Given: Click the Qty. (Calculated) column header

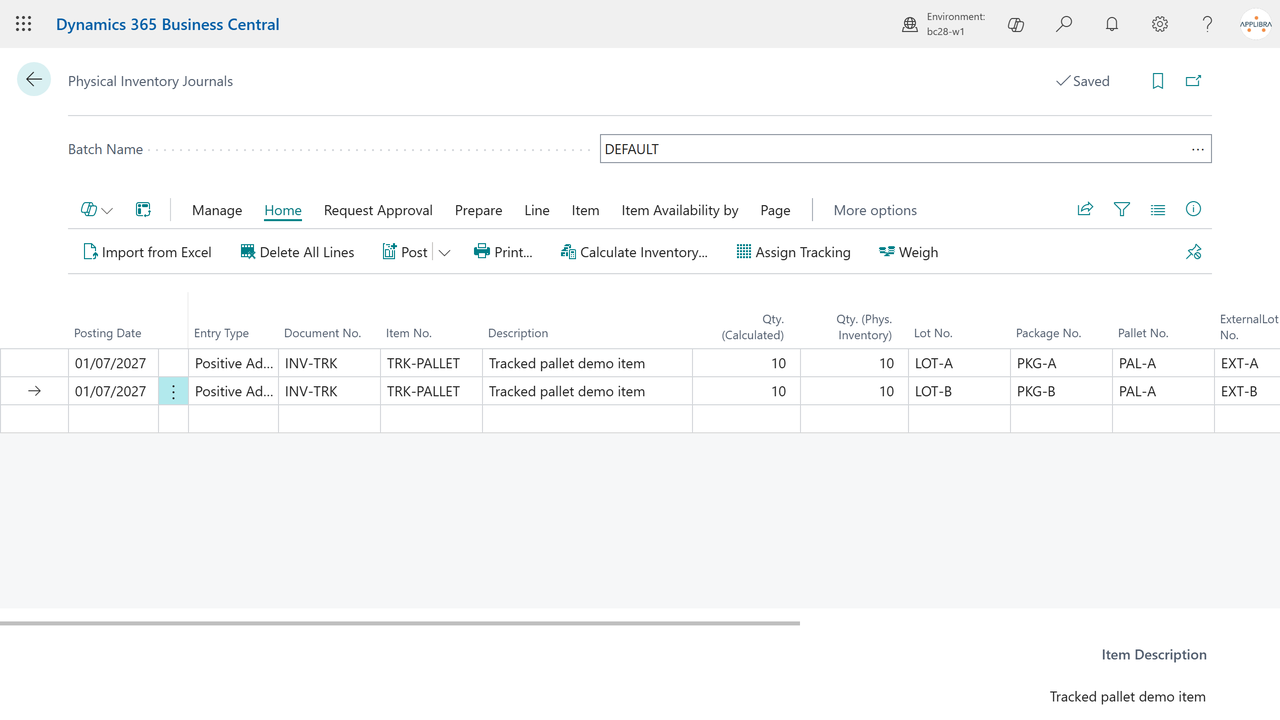Looking at the screenshot, I should click(x=753, y=327).
